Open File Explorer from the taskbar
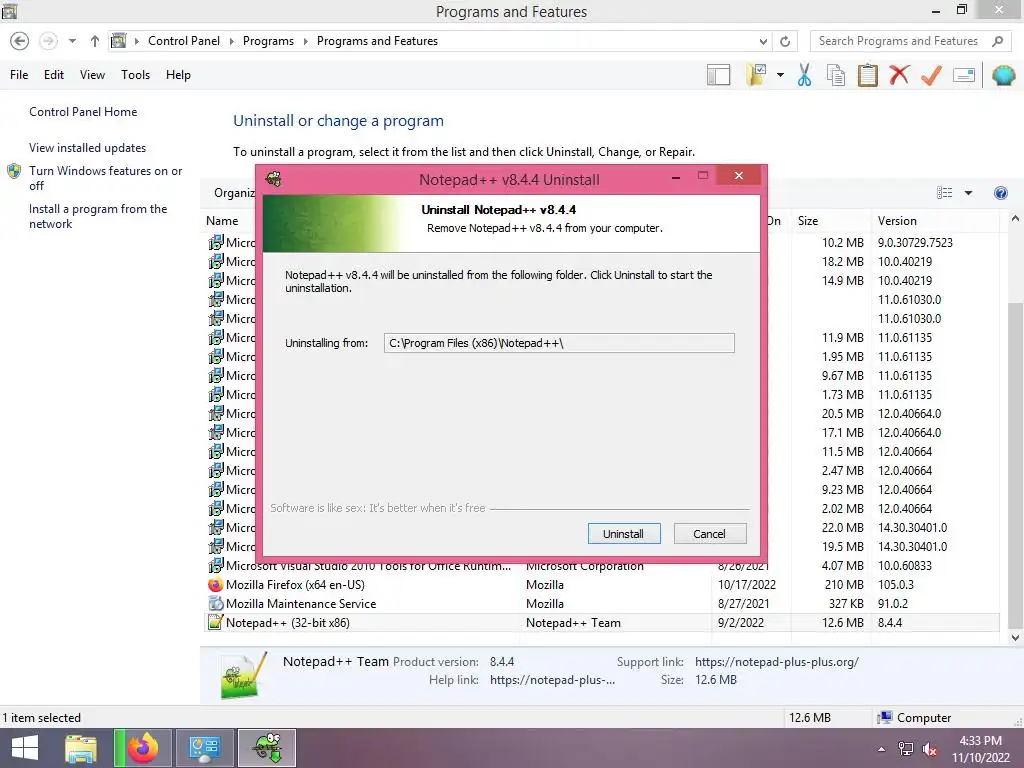Screen dimensions: 1024x768 (81, 748)
